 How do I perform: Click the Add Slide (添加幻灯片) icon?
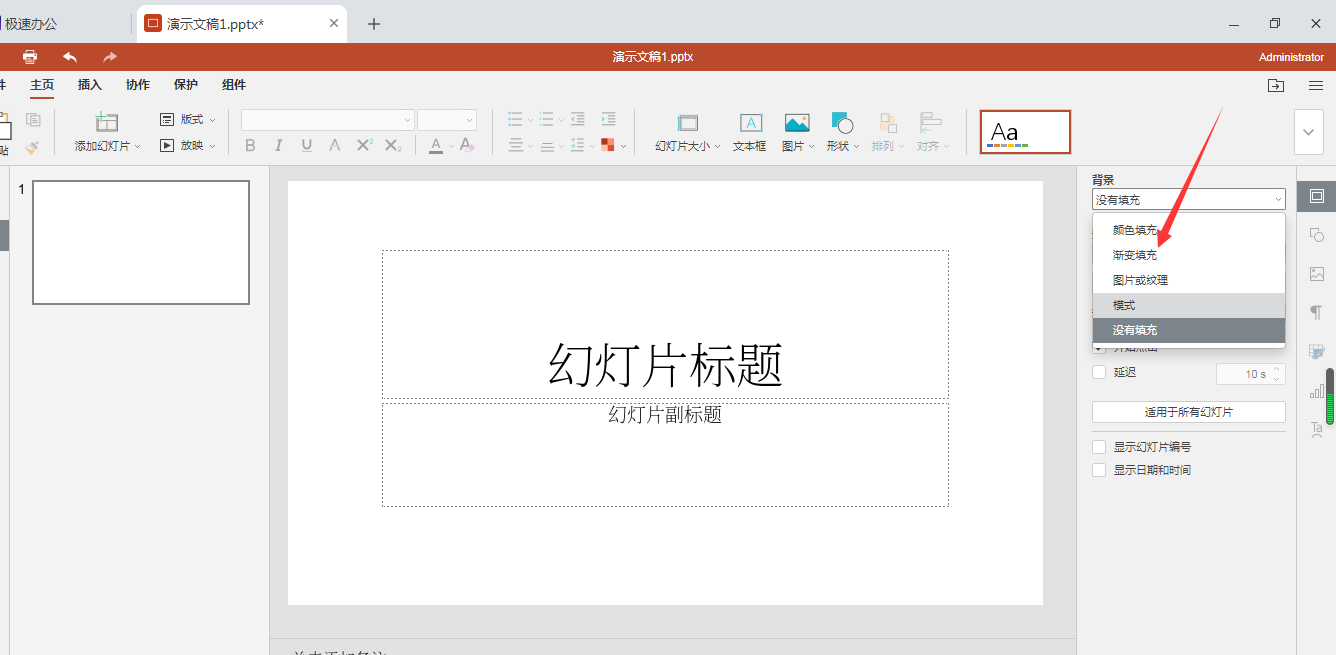pyautogui.click(x=107, y=122)
